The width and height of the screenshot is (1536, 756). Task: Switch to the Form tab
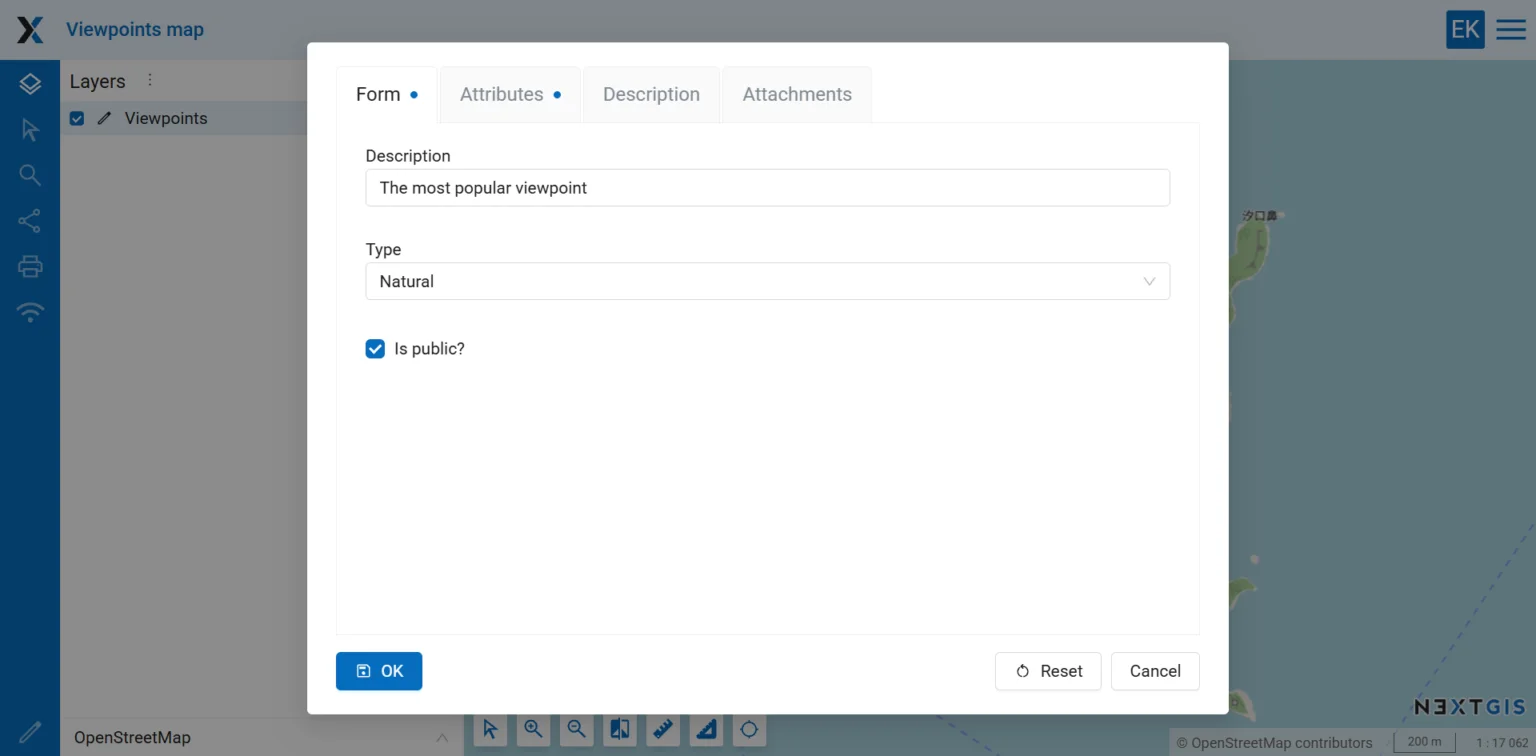(x=387, y=94)
